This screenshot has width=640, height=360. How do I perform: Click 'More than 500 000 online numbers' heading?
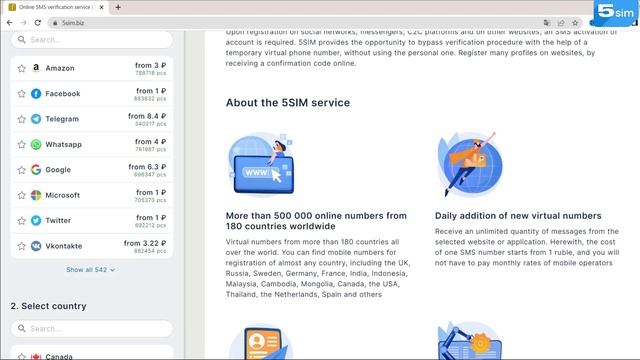click(x=316, y=221)
